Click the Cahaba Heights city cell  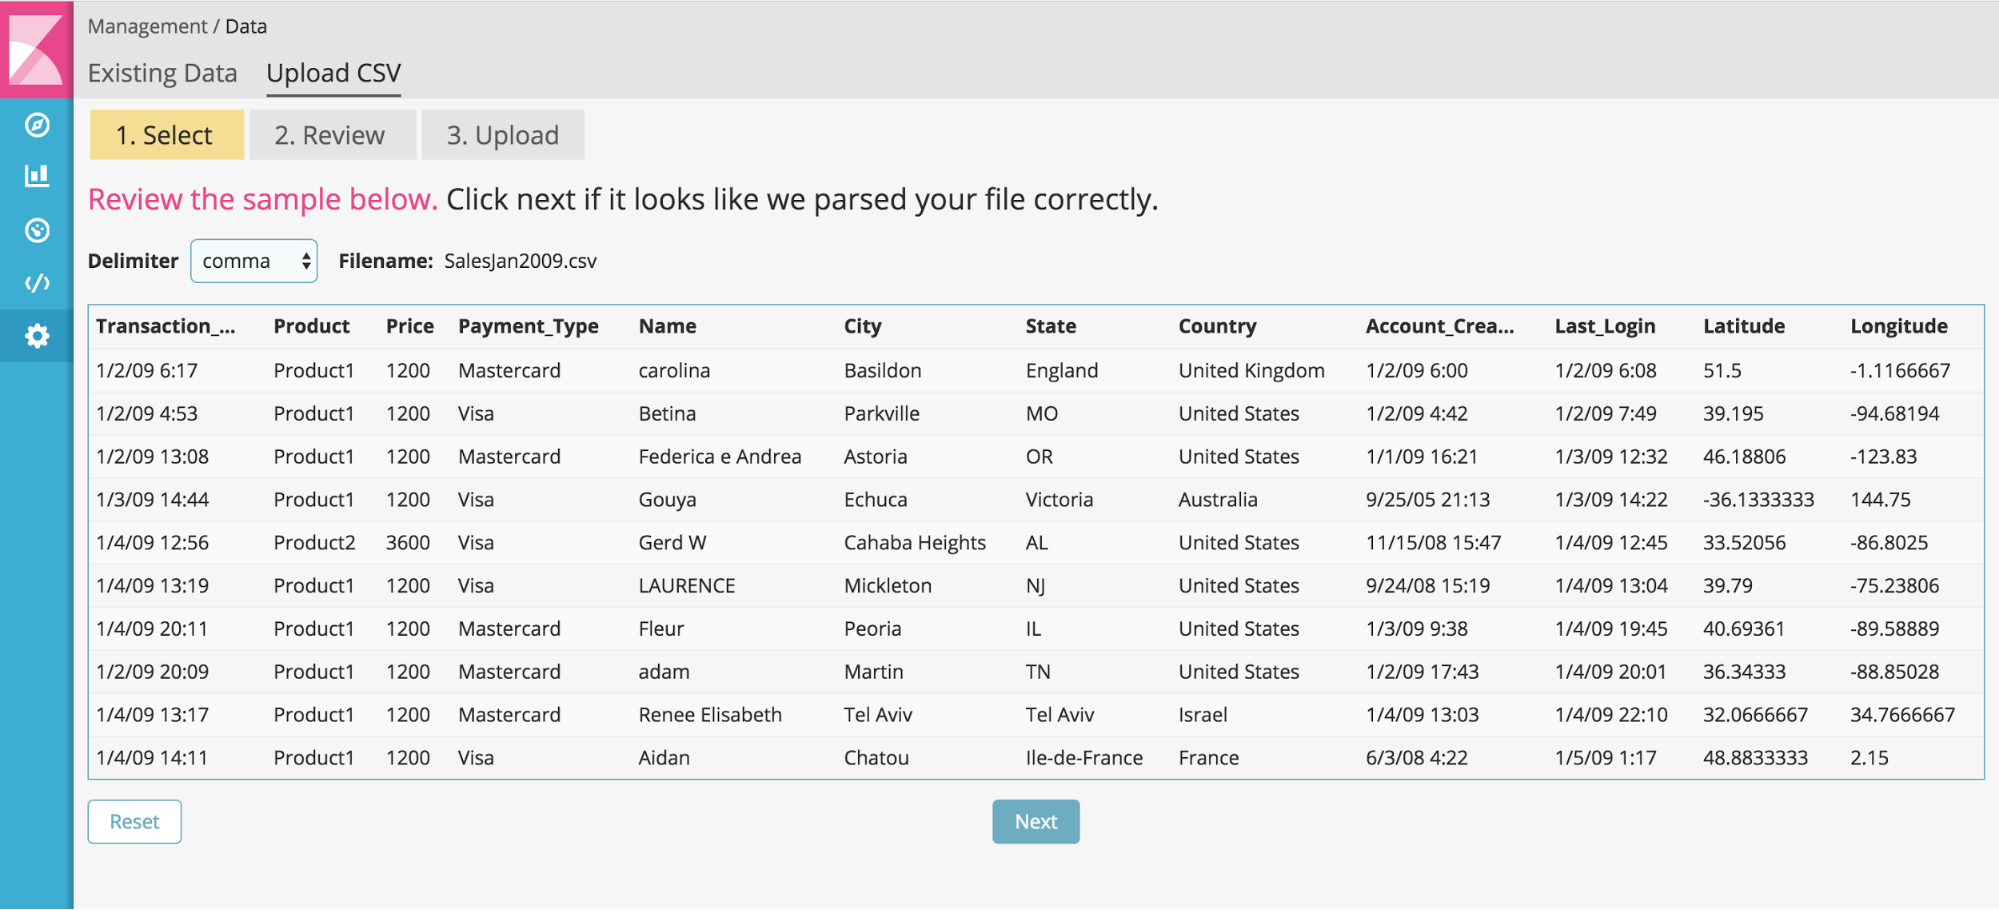pyautogui.click(x=914, y=543)
